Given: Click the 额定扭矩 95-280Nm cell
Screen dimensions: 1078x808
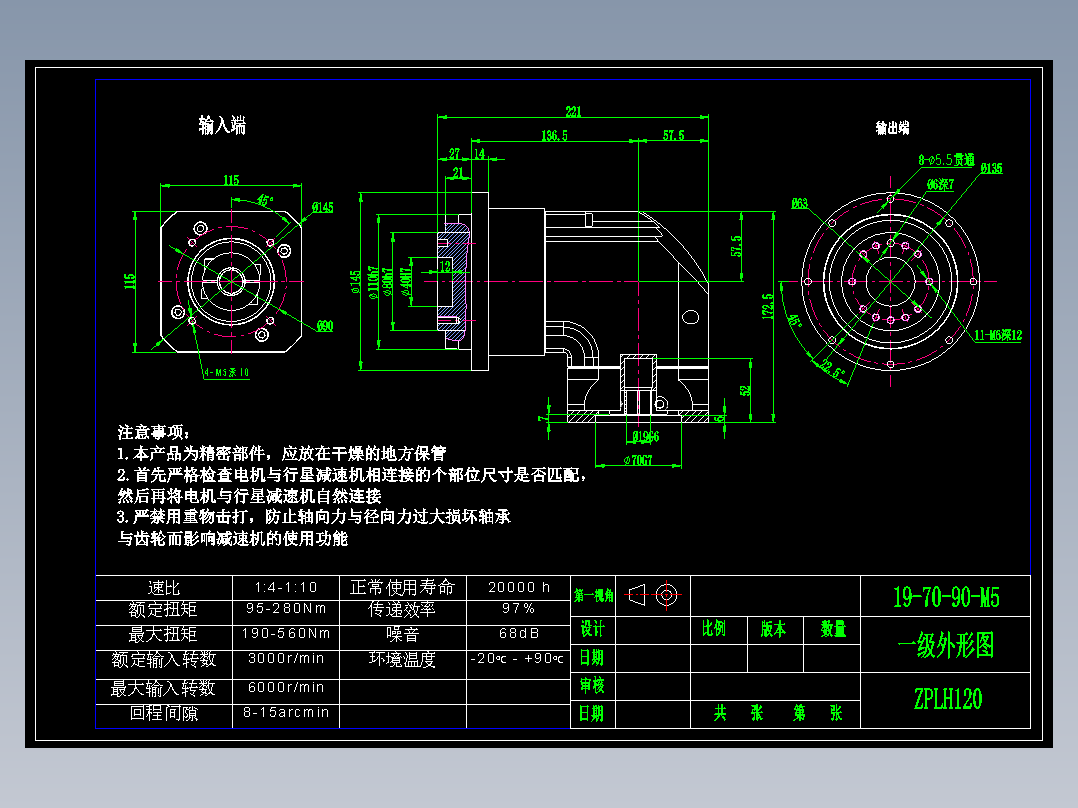Looking at the screenshot, I should click(x=286, y=610).
